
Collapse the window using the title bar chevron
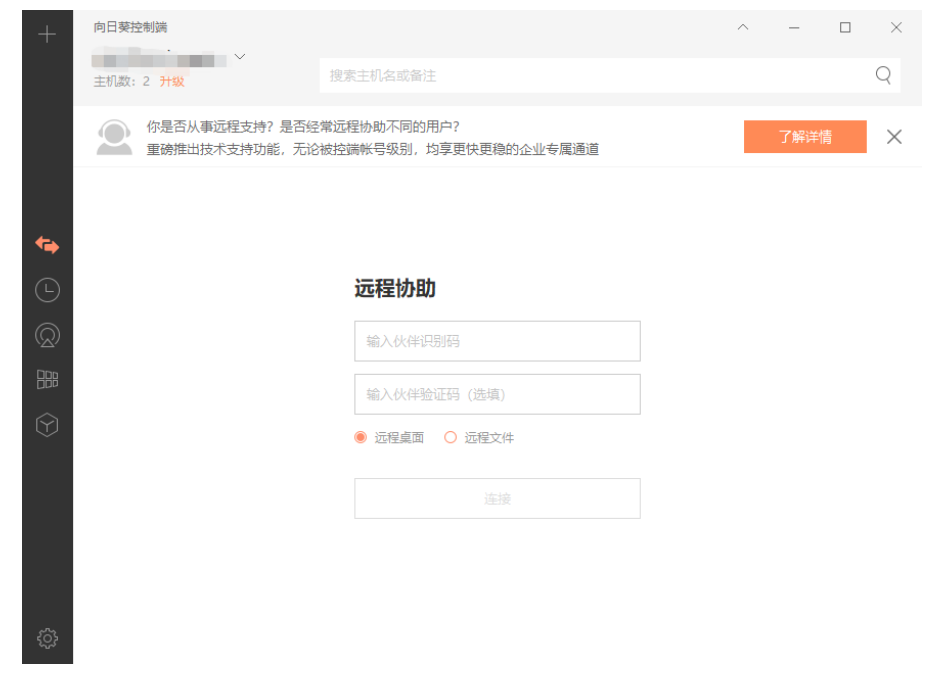tap(743, 28)
